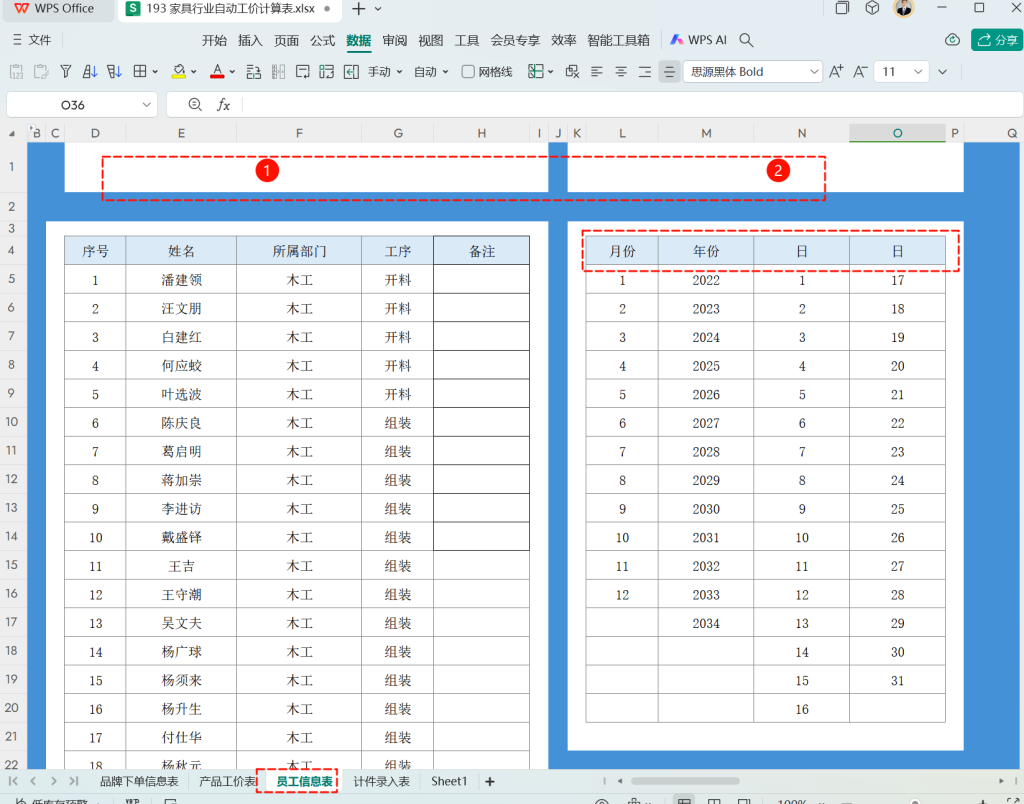Sort ascending with the A-to-Z icon
The image size is (1024, 804).
click(90, 72)
